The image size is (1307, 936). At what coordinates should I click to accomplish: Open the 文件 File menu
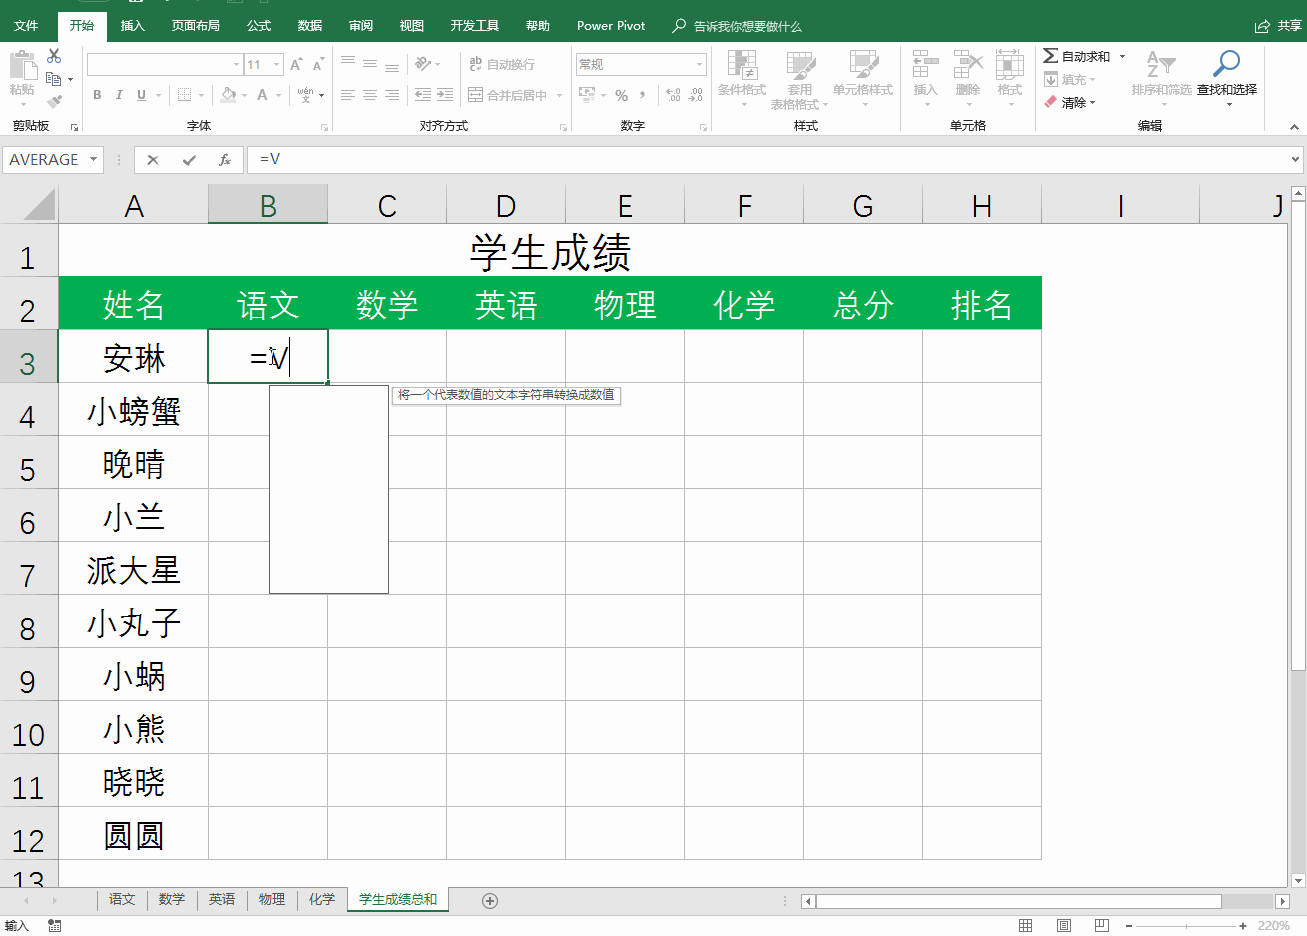(27, 25)
